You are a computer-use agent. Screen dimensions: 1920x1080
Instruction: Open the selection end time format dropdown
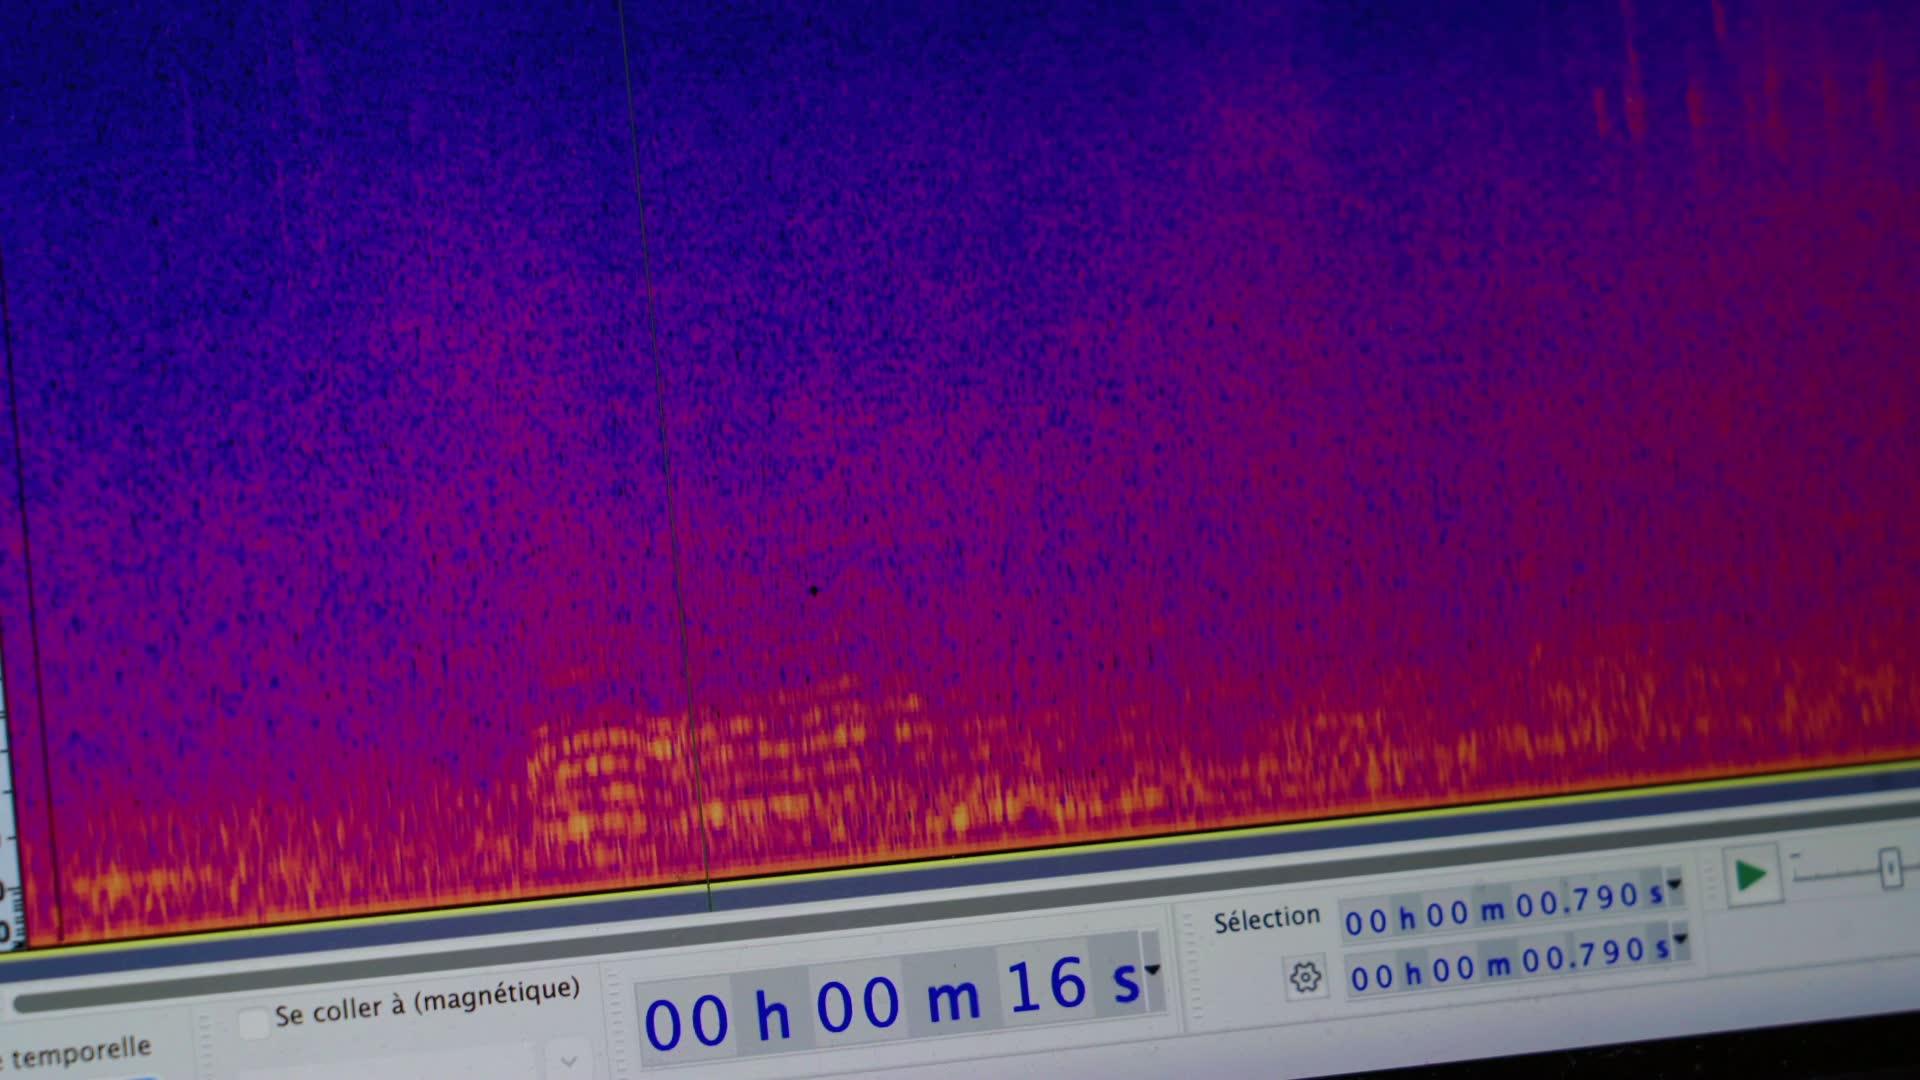pos(1680,939)
